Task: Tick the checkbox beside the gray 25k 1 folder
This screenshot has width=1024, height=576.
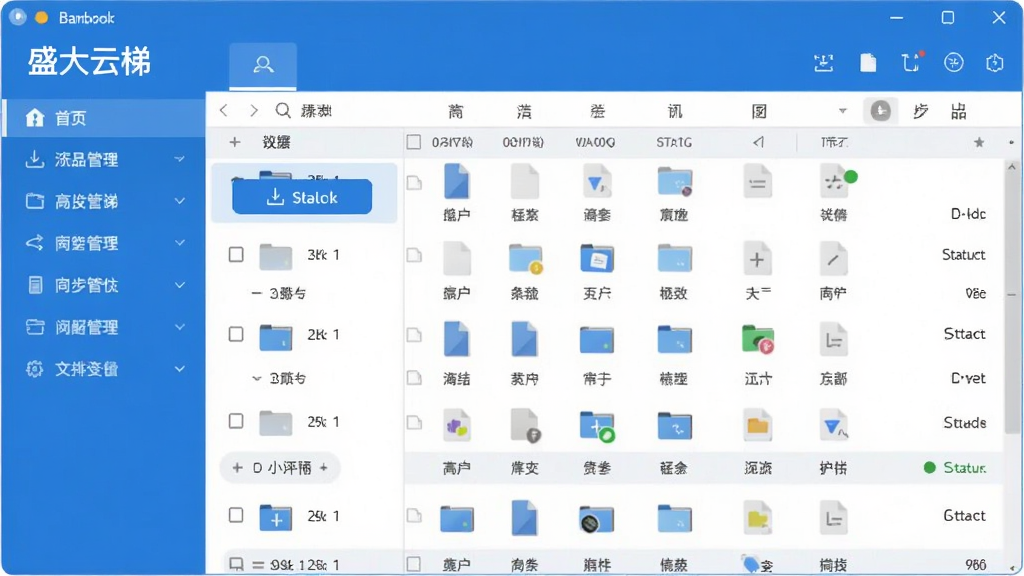Action: (236, 421)
